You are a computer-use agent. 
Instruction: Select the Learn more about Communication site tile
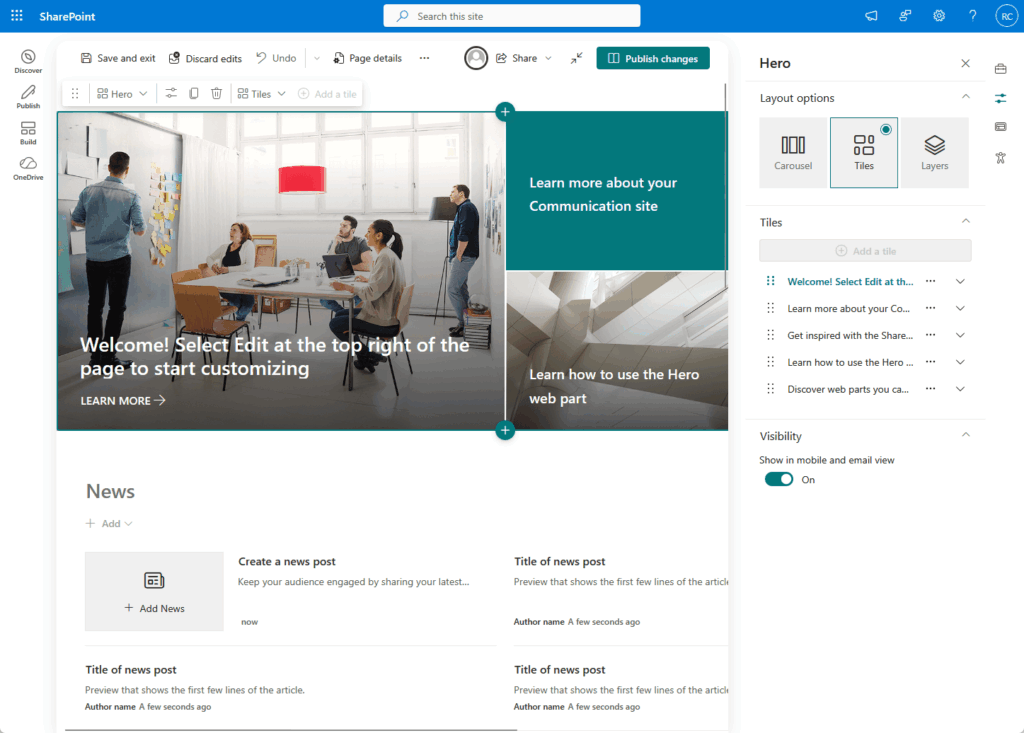616,191
